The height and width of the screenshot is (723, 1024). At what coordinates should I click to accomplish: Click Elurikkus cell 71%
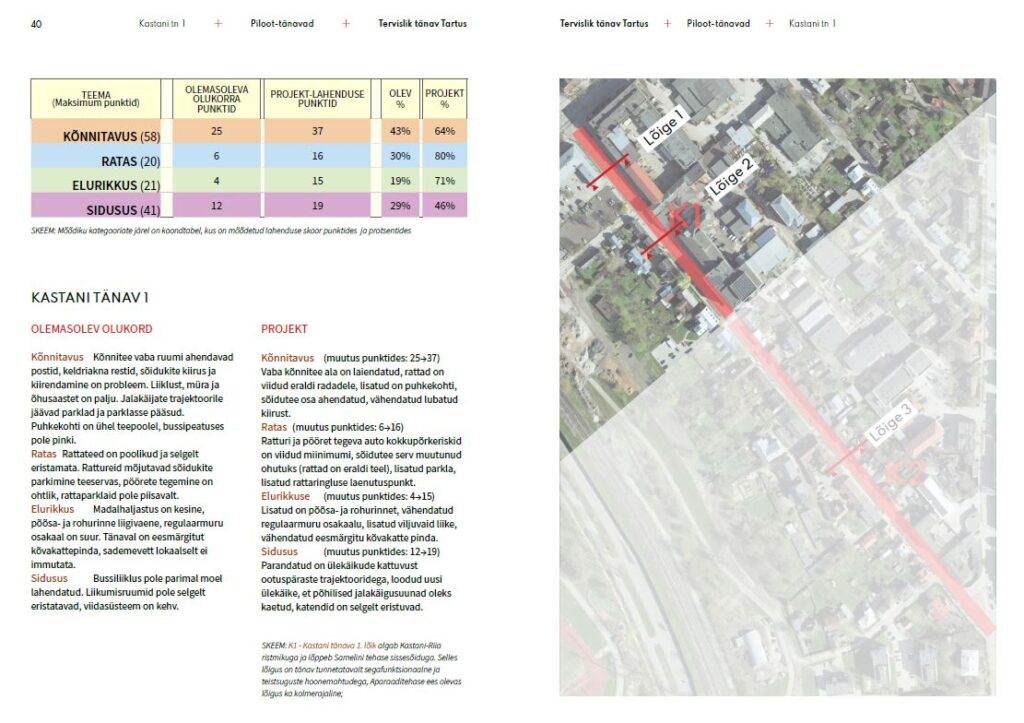[x=445, y=181]
